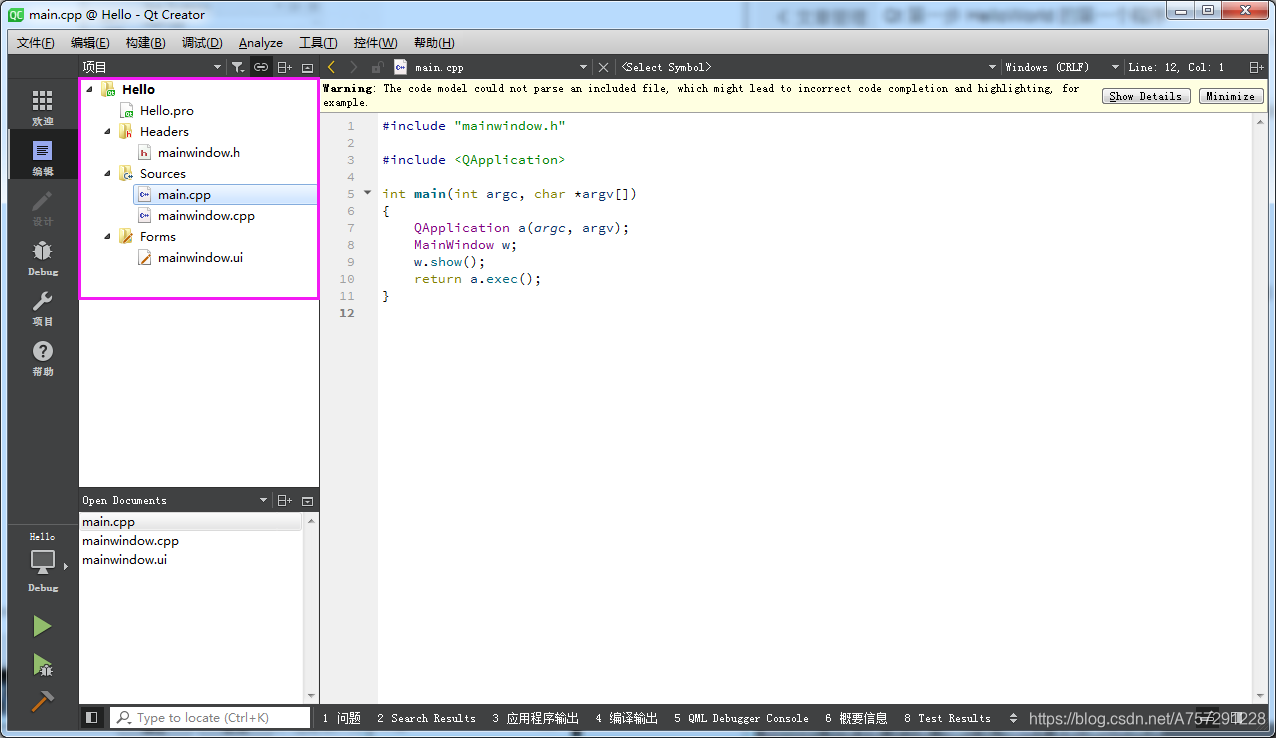Open the Projects (项目) mode in sidebar
Viewport: 1276px width, 738px height.
[x=42, y=307]
